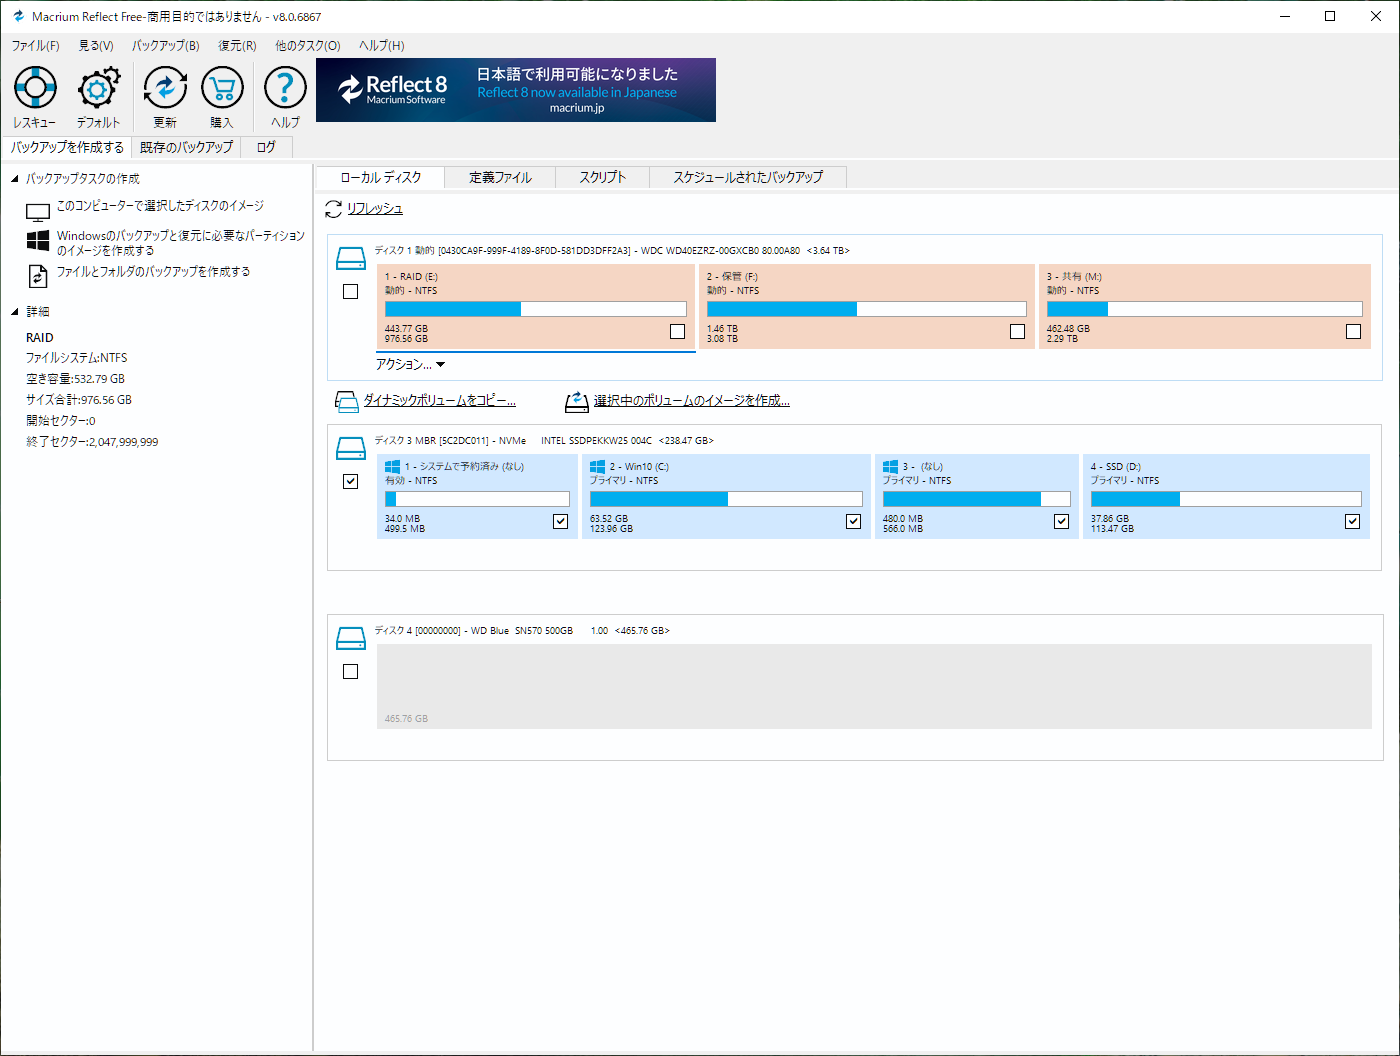This screenshot has height=1056, width=1400.
Task: Open the スケジュールされたバックアップ tab
Action: click(x=748, y=177)
